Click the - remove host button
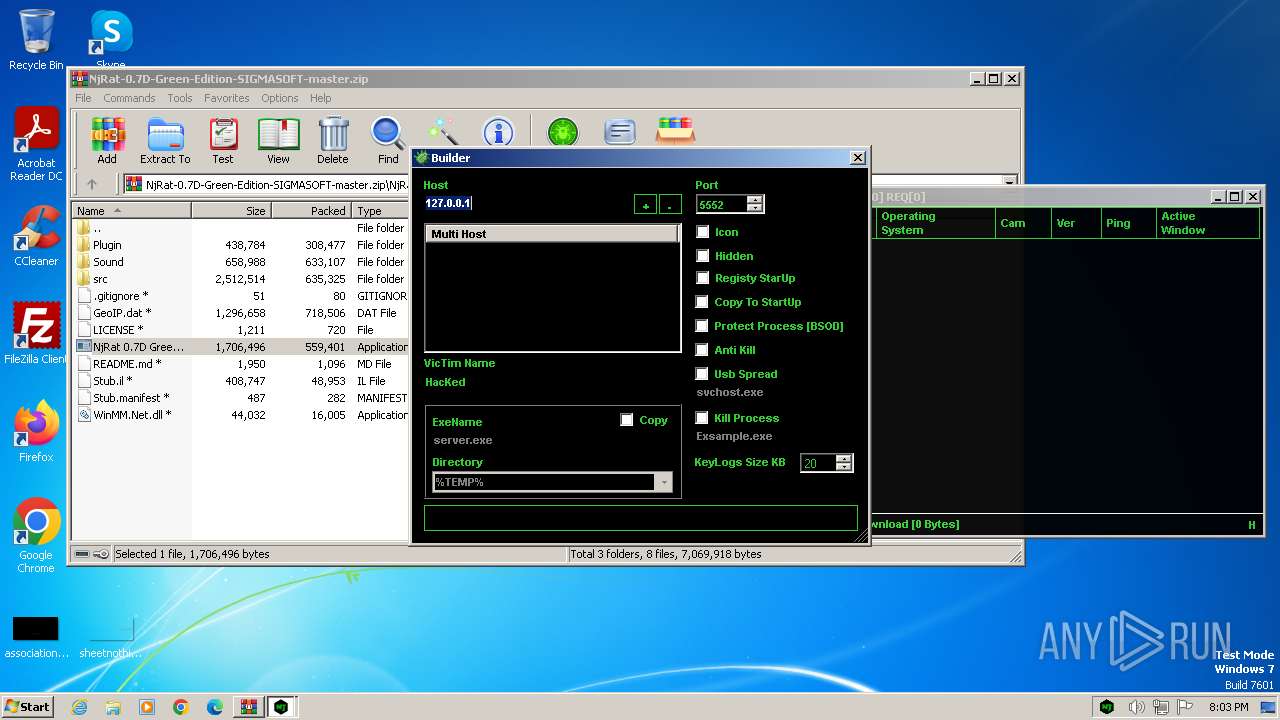This screenshot has width=1280, height=720. pos(670,204)
